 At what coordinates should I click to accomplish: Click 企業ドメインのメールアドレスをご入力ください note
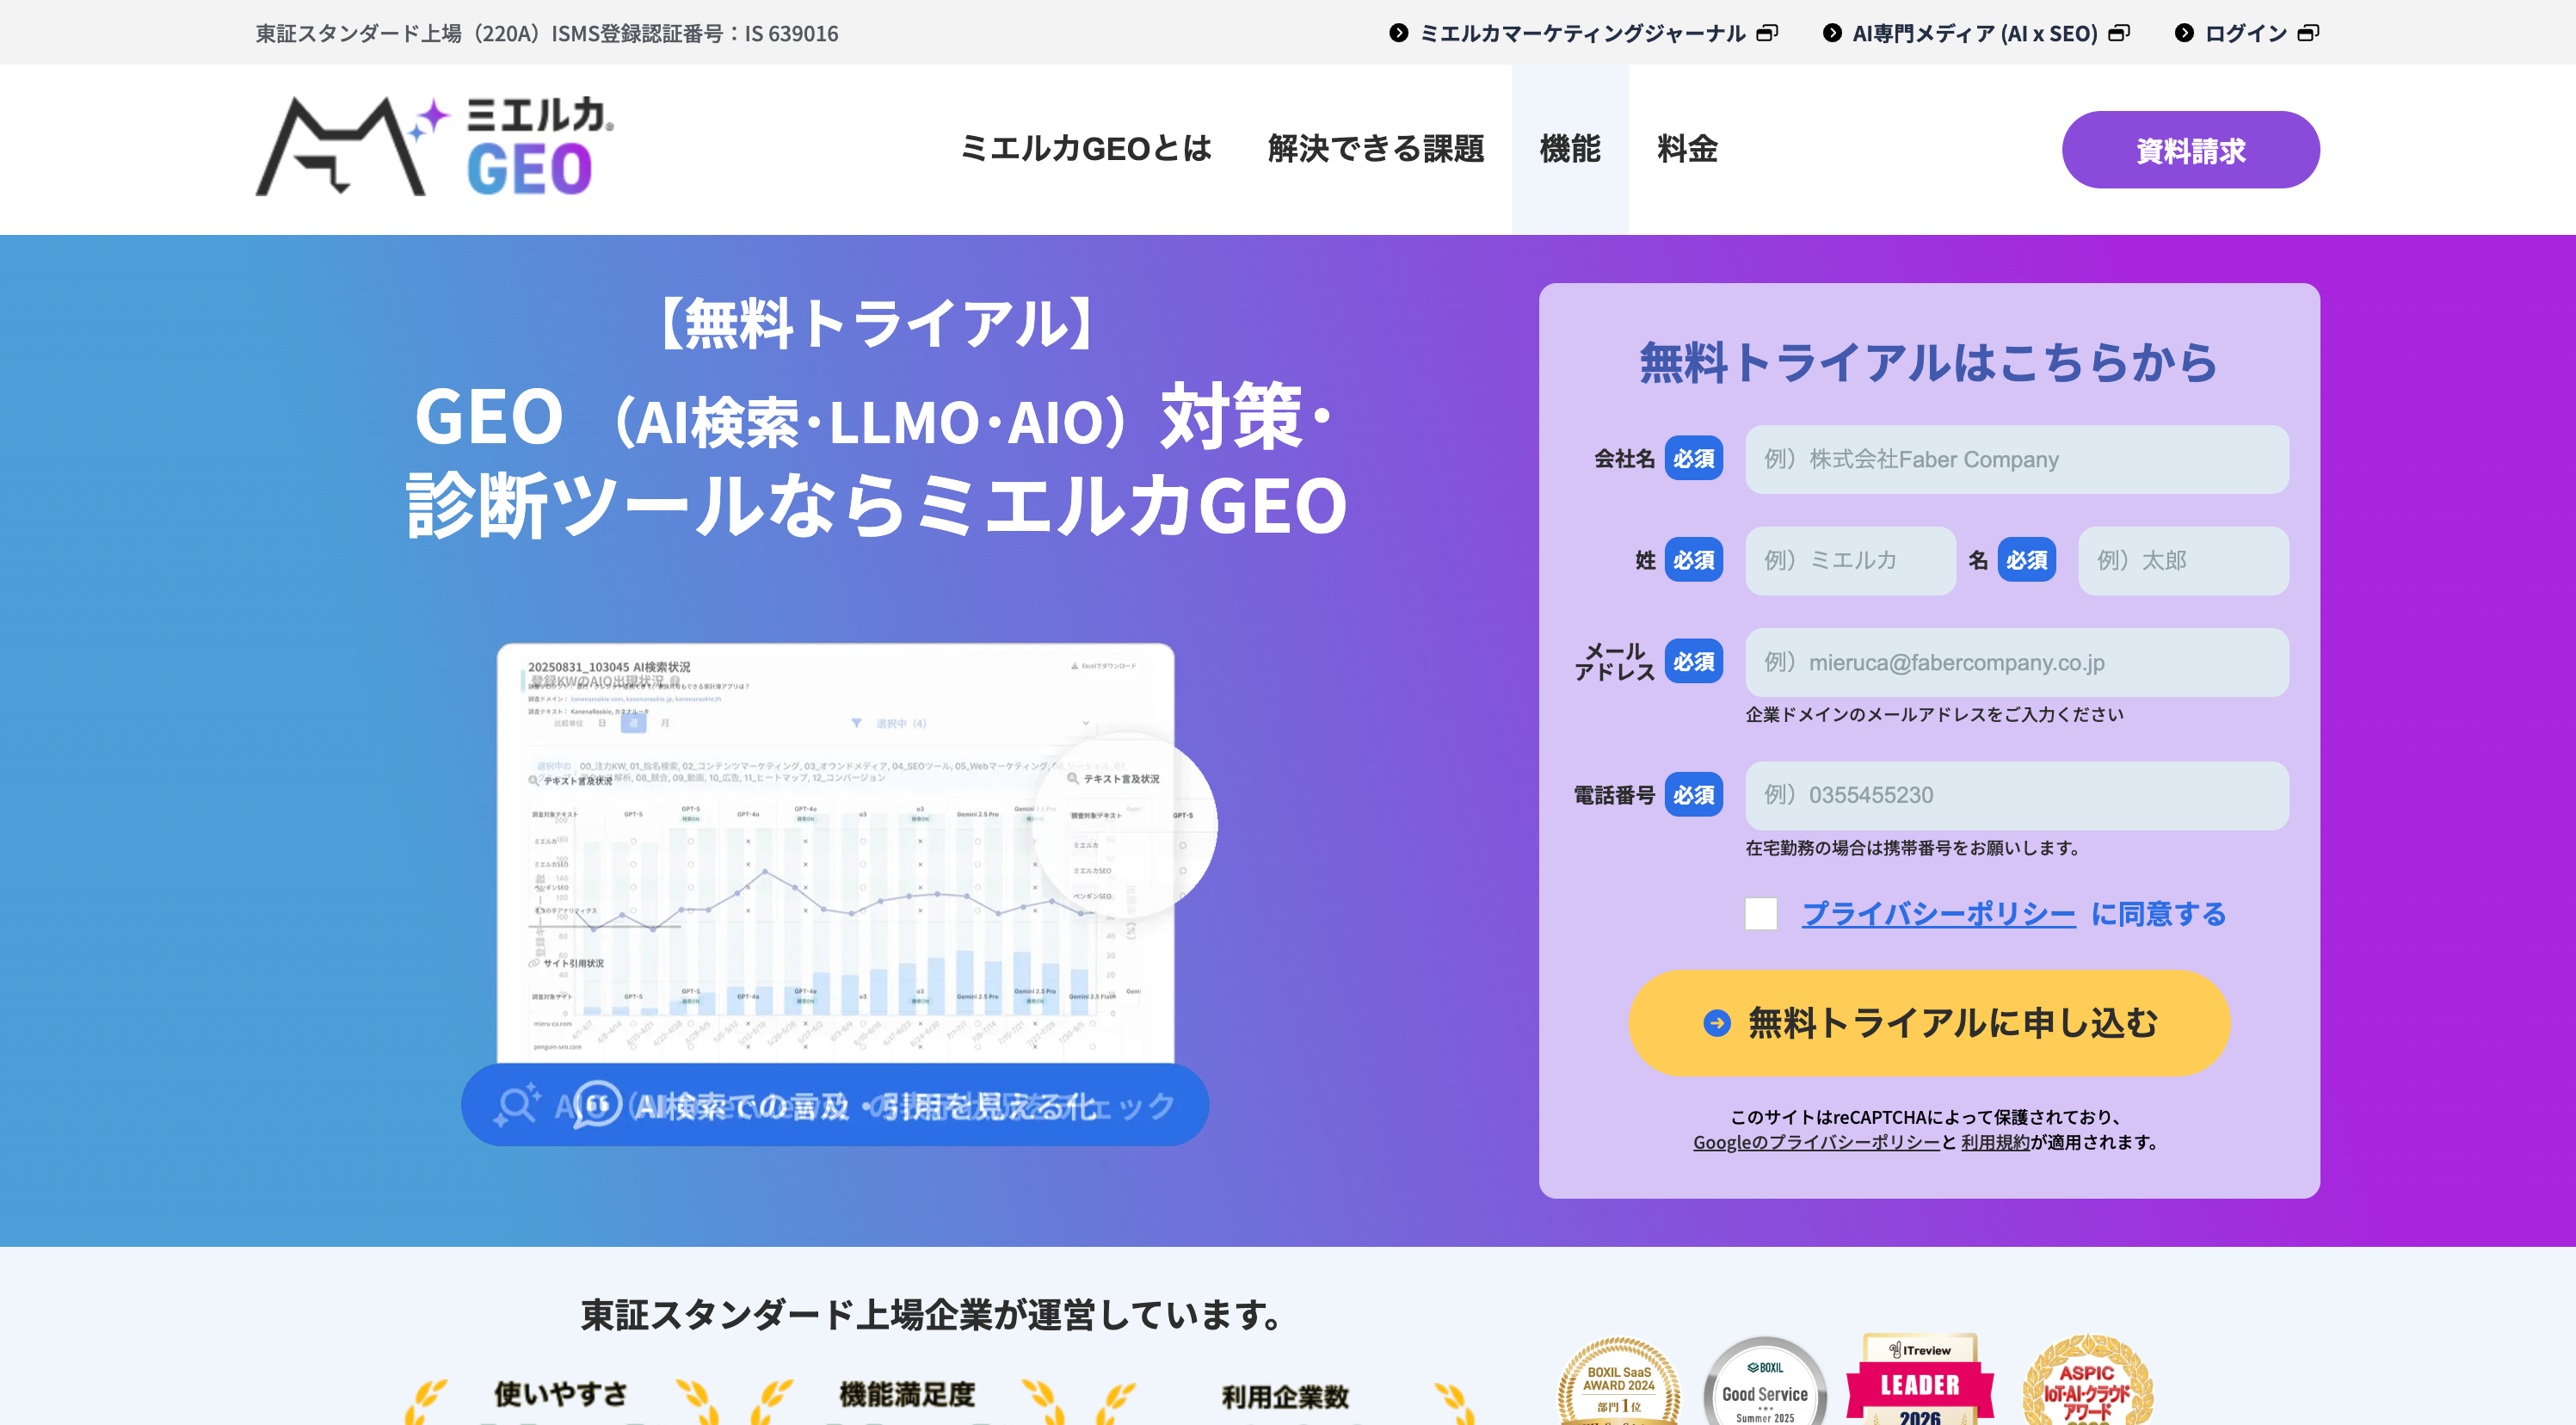tap(1934, 714)
